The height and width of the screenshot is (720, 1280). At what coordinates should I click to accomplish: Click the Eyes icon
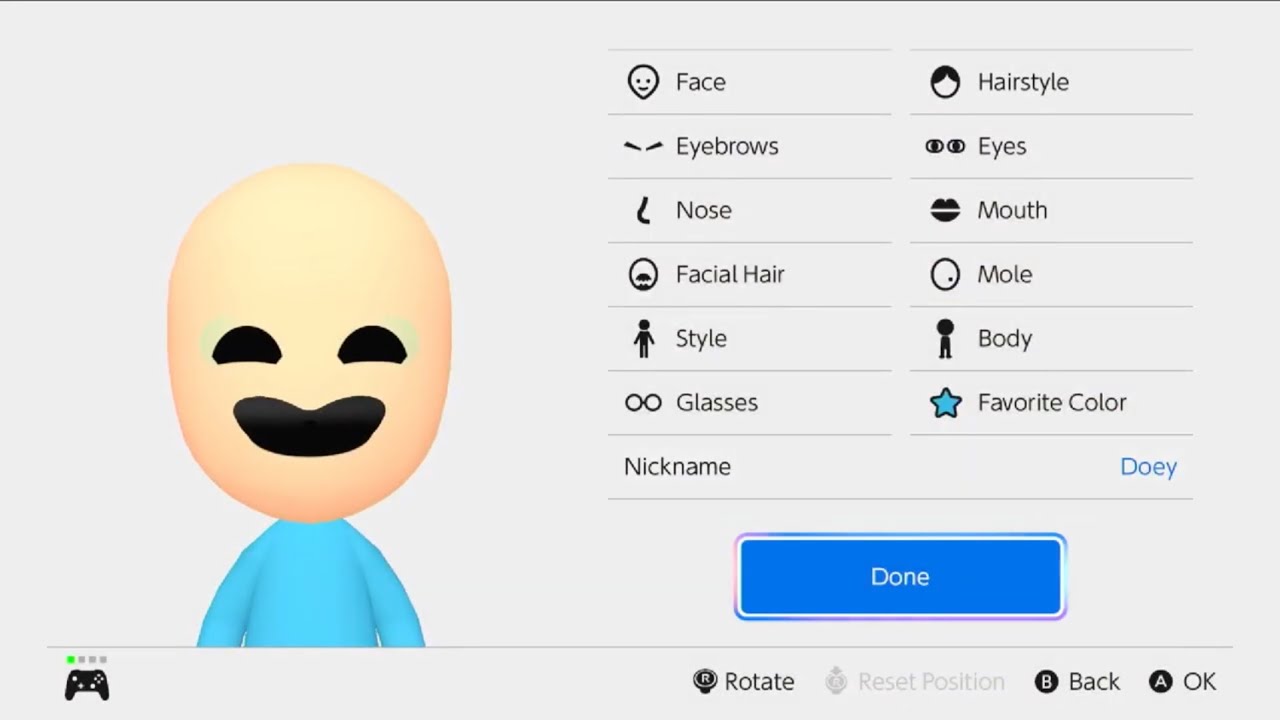point(945,146)
